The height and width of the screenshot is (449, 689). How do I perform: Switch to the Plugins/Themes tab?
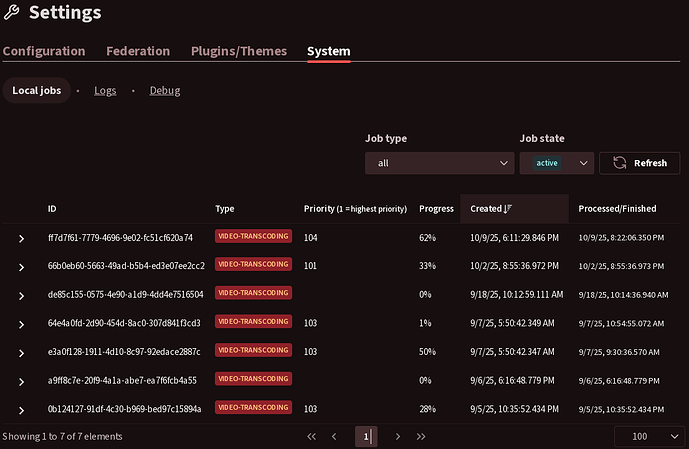click(238, 51)
